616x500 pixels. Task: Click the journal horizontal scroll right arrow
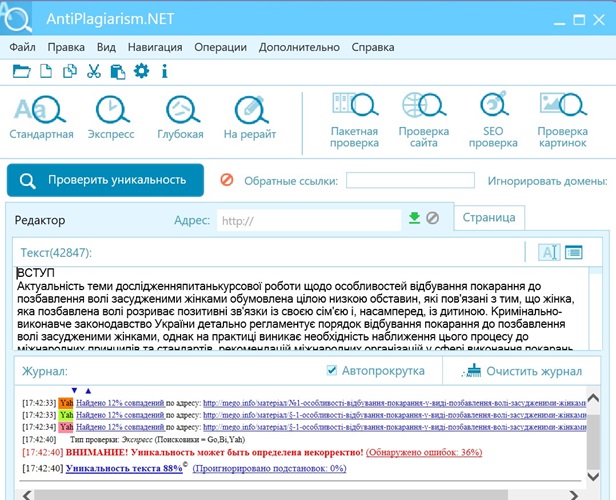(x=574, y=495)
